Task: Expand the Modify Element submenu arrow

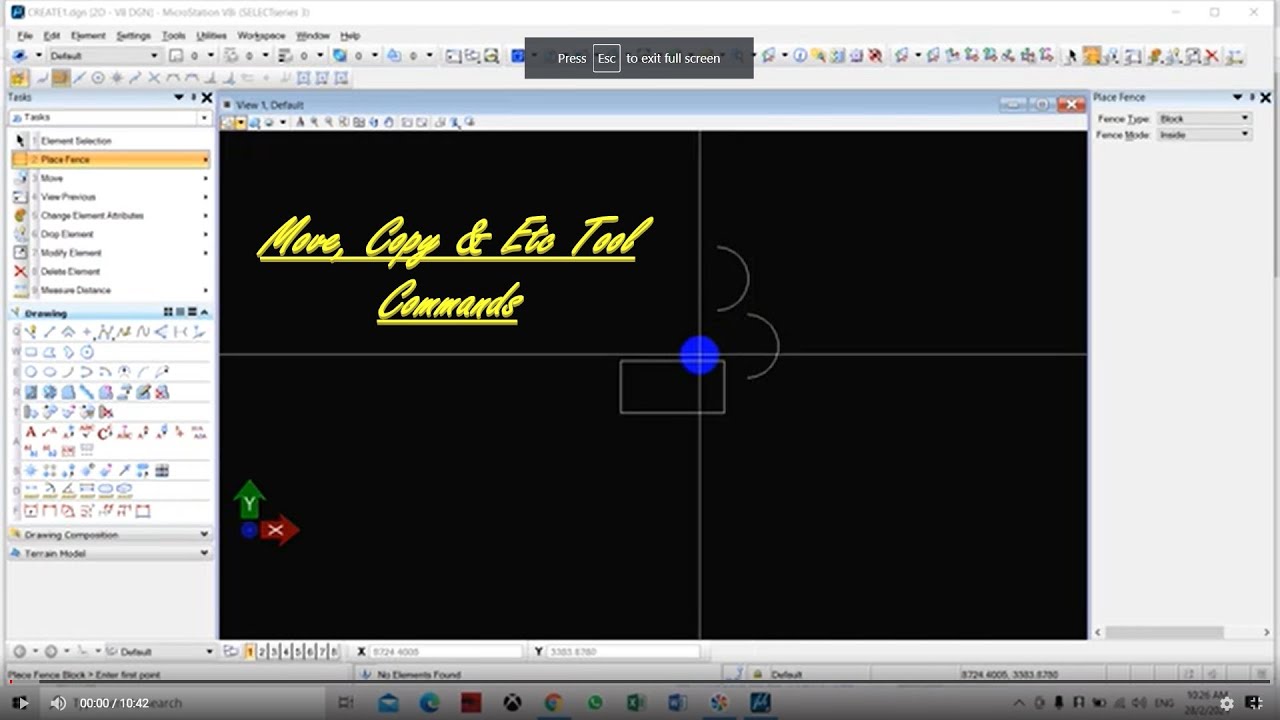Action: [x=206, y=253]
